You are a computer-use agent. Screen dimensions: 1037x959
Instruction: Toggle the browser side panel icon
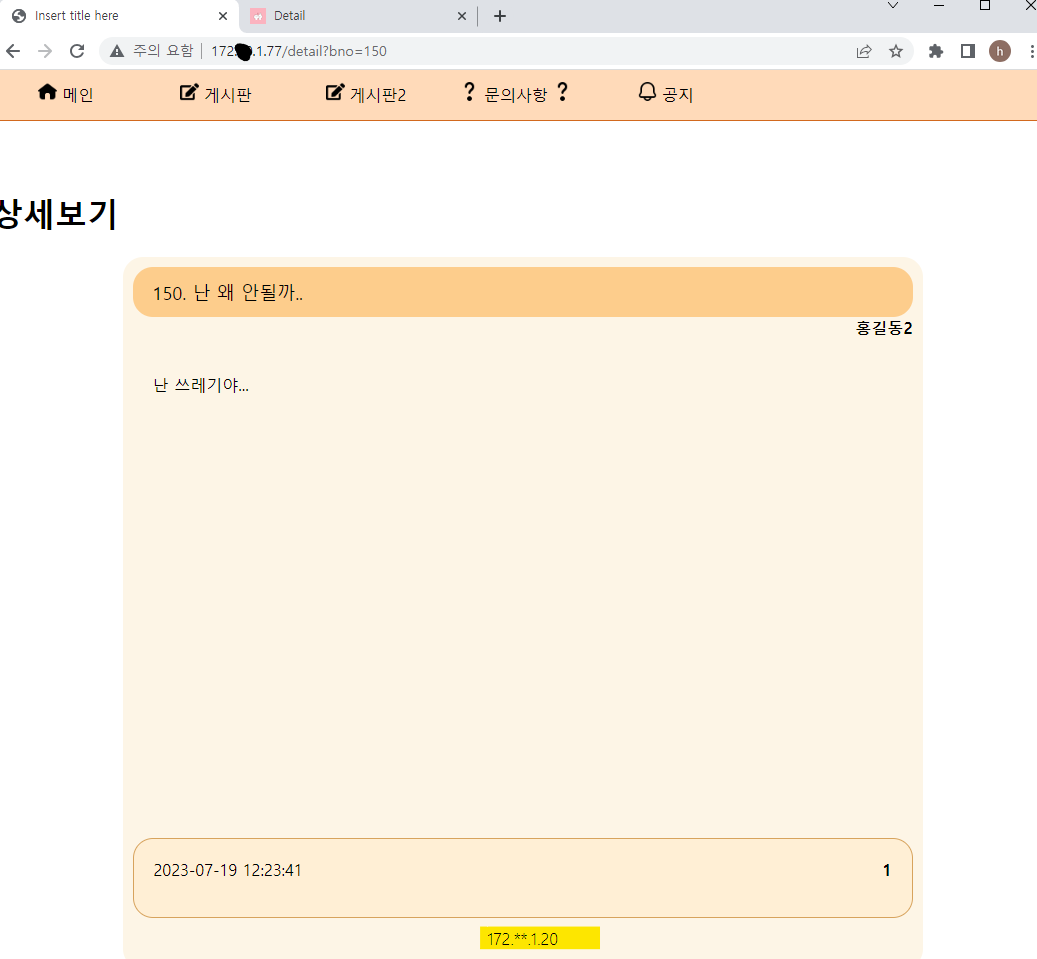(x=968, y=51)
